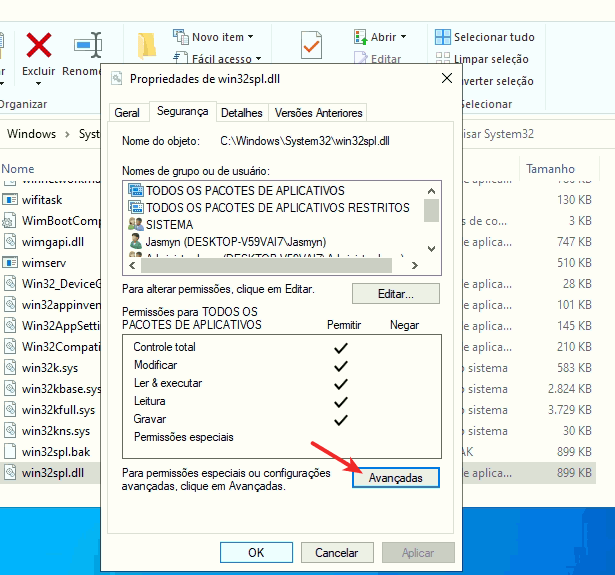This screenshot has width=615, height=575.
Task: Click the win32kbase.sys file name
Action: pos(62,389)
